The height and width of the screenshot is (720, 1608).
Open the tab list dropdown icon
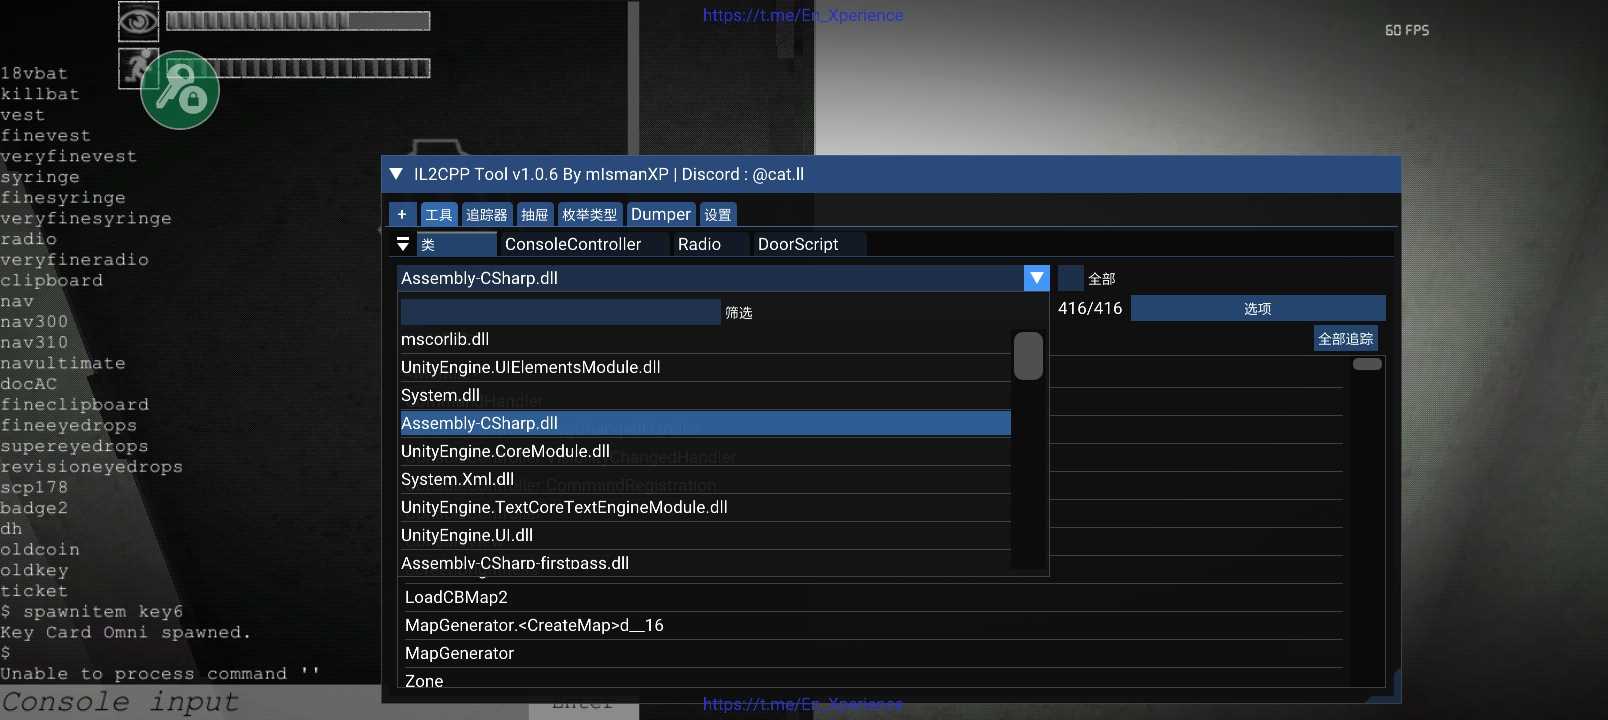(403, 244)
